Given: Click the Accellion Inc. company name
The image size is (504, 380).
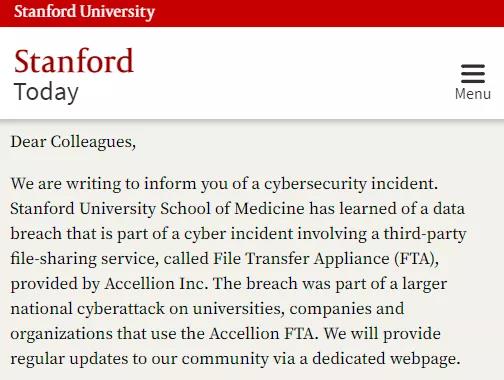Looking at the screenshot, I should pos(156,284).
